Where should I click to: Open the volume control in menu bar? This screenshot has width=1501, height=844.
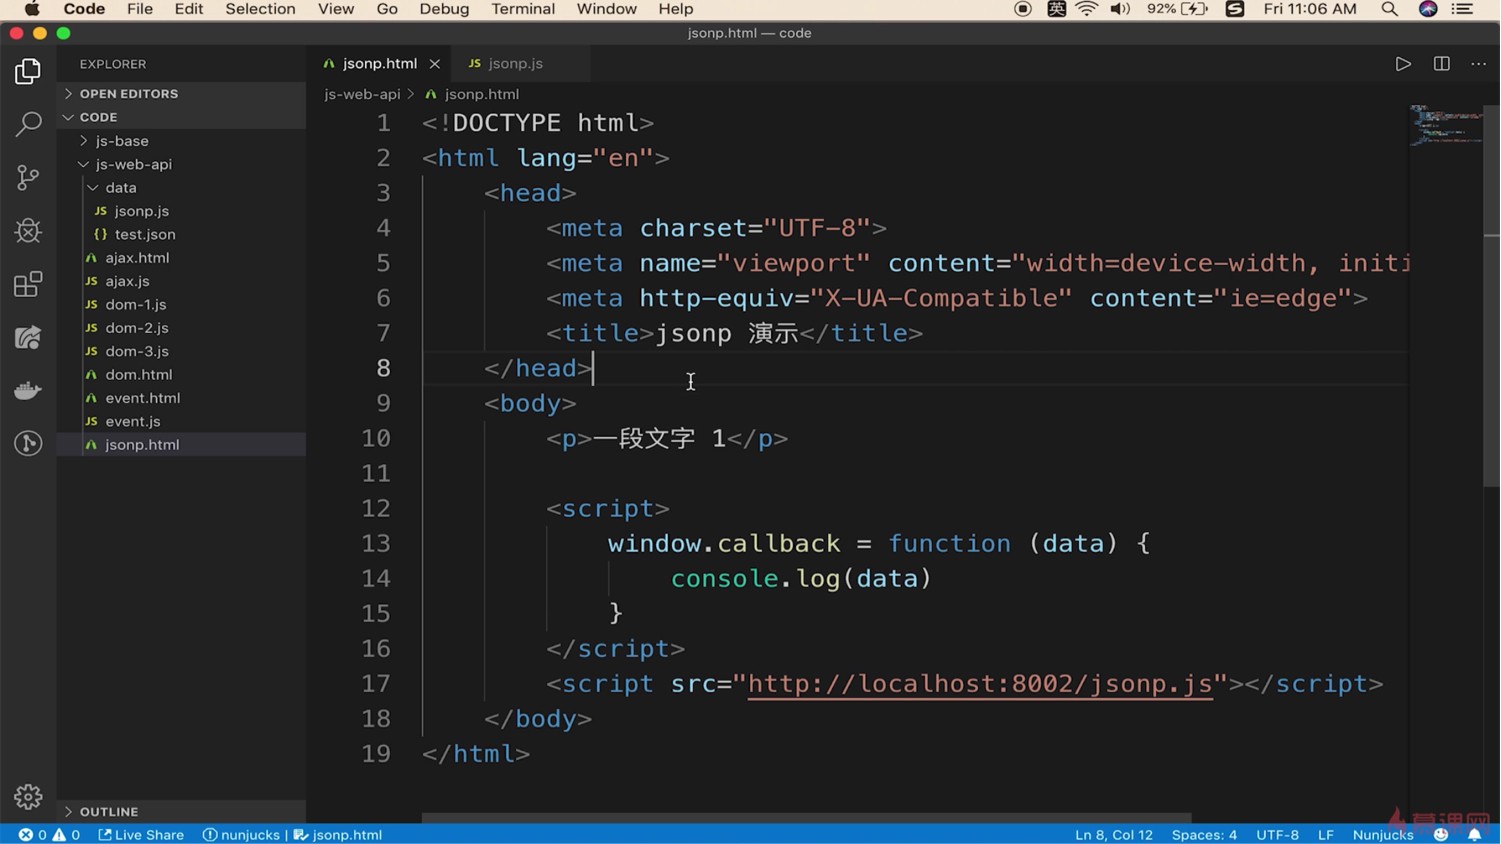coord(1120,9)
